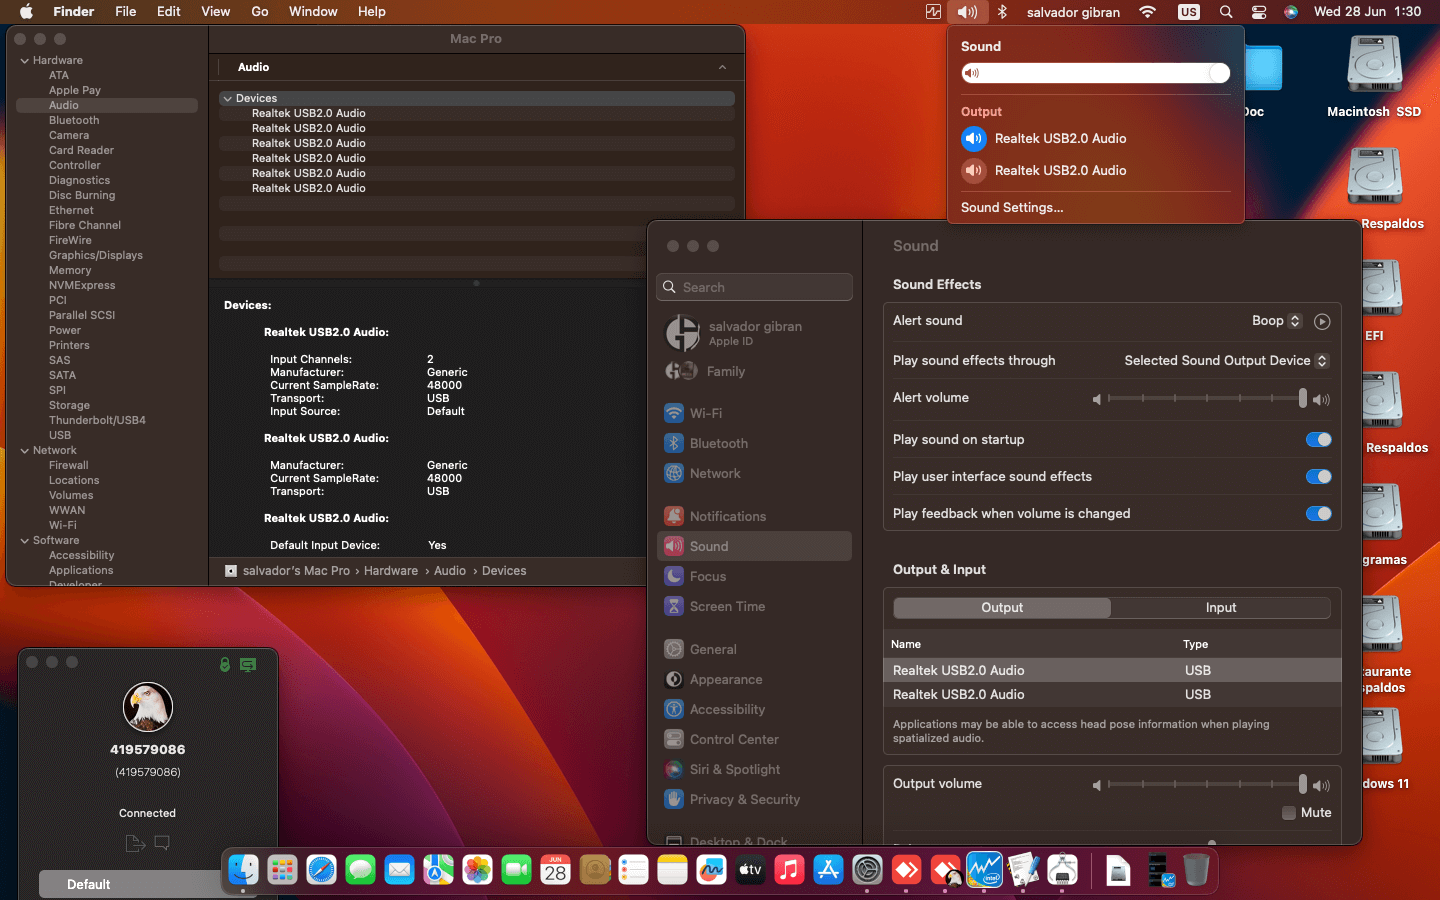Open the View menu

coord(216,12)
